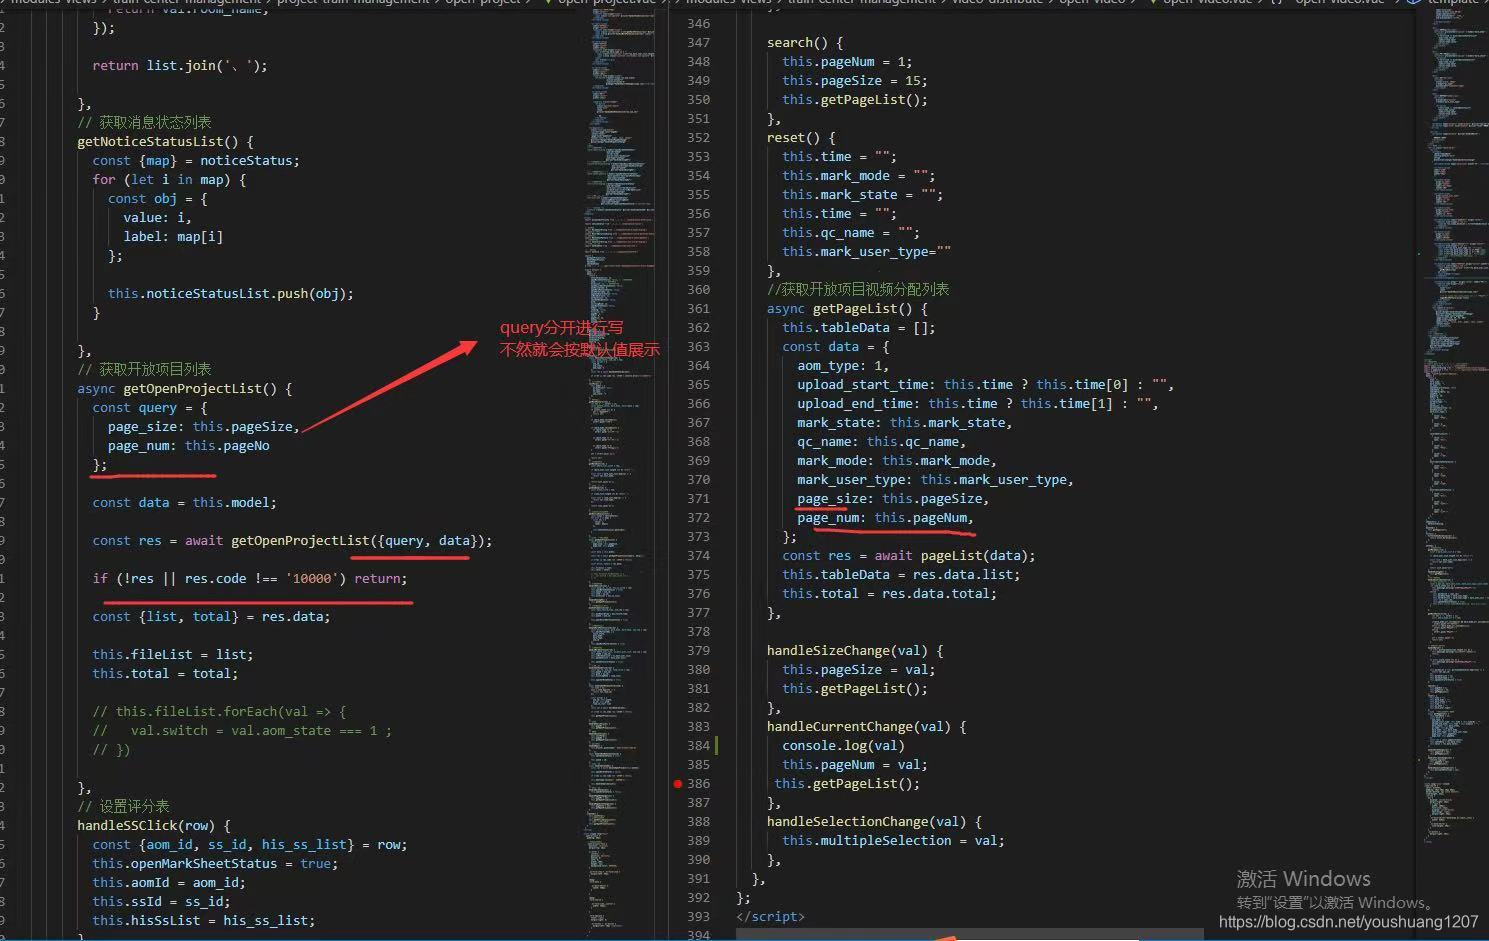Click 'page_num: this.pageNum,' on line 372
Image resolution: width=1489 pixels, height=941 pixels.
[x=885, y=518]
